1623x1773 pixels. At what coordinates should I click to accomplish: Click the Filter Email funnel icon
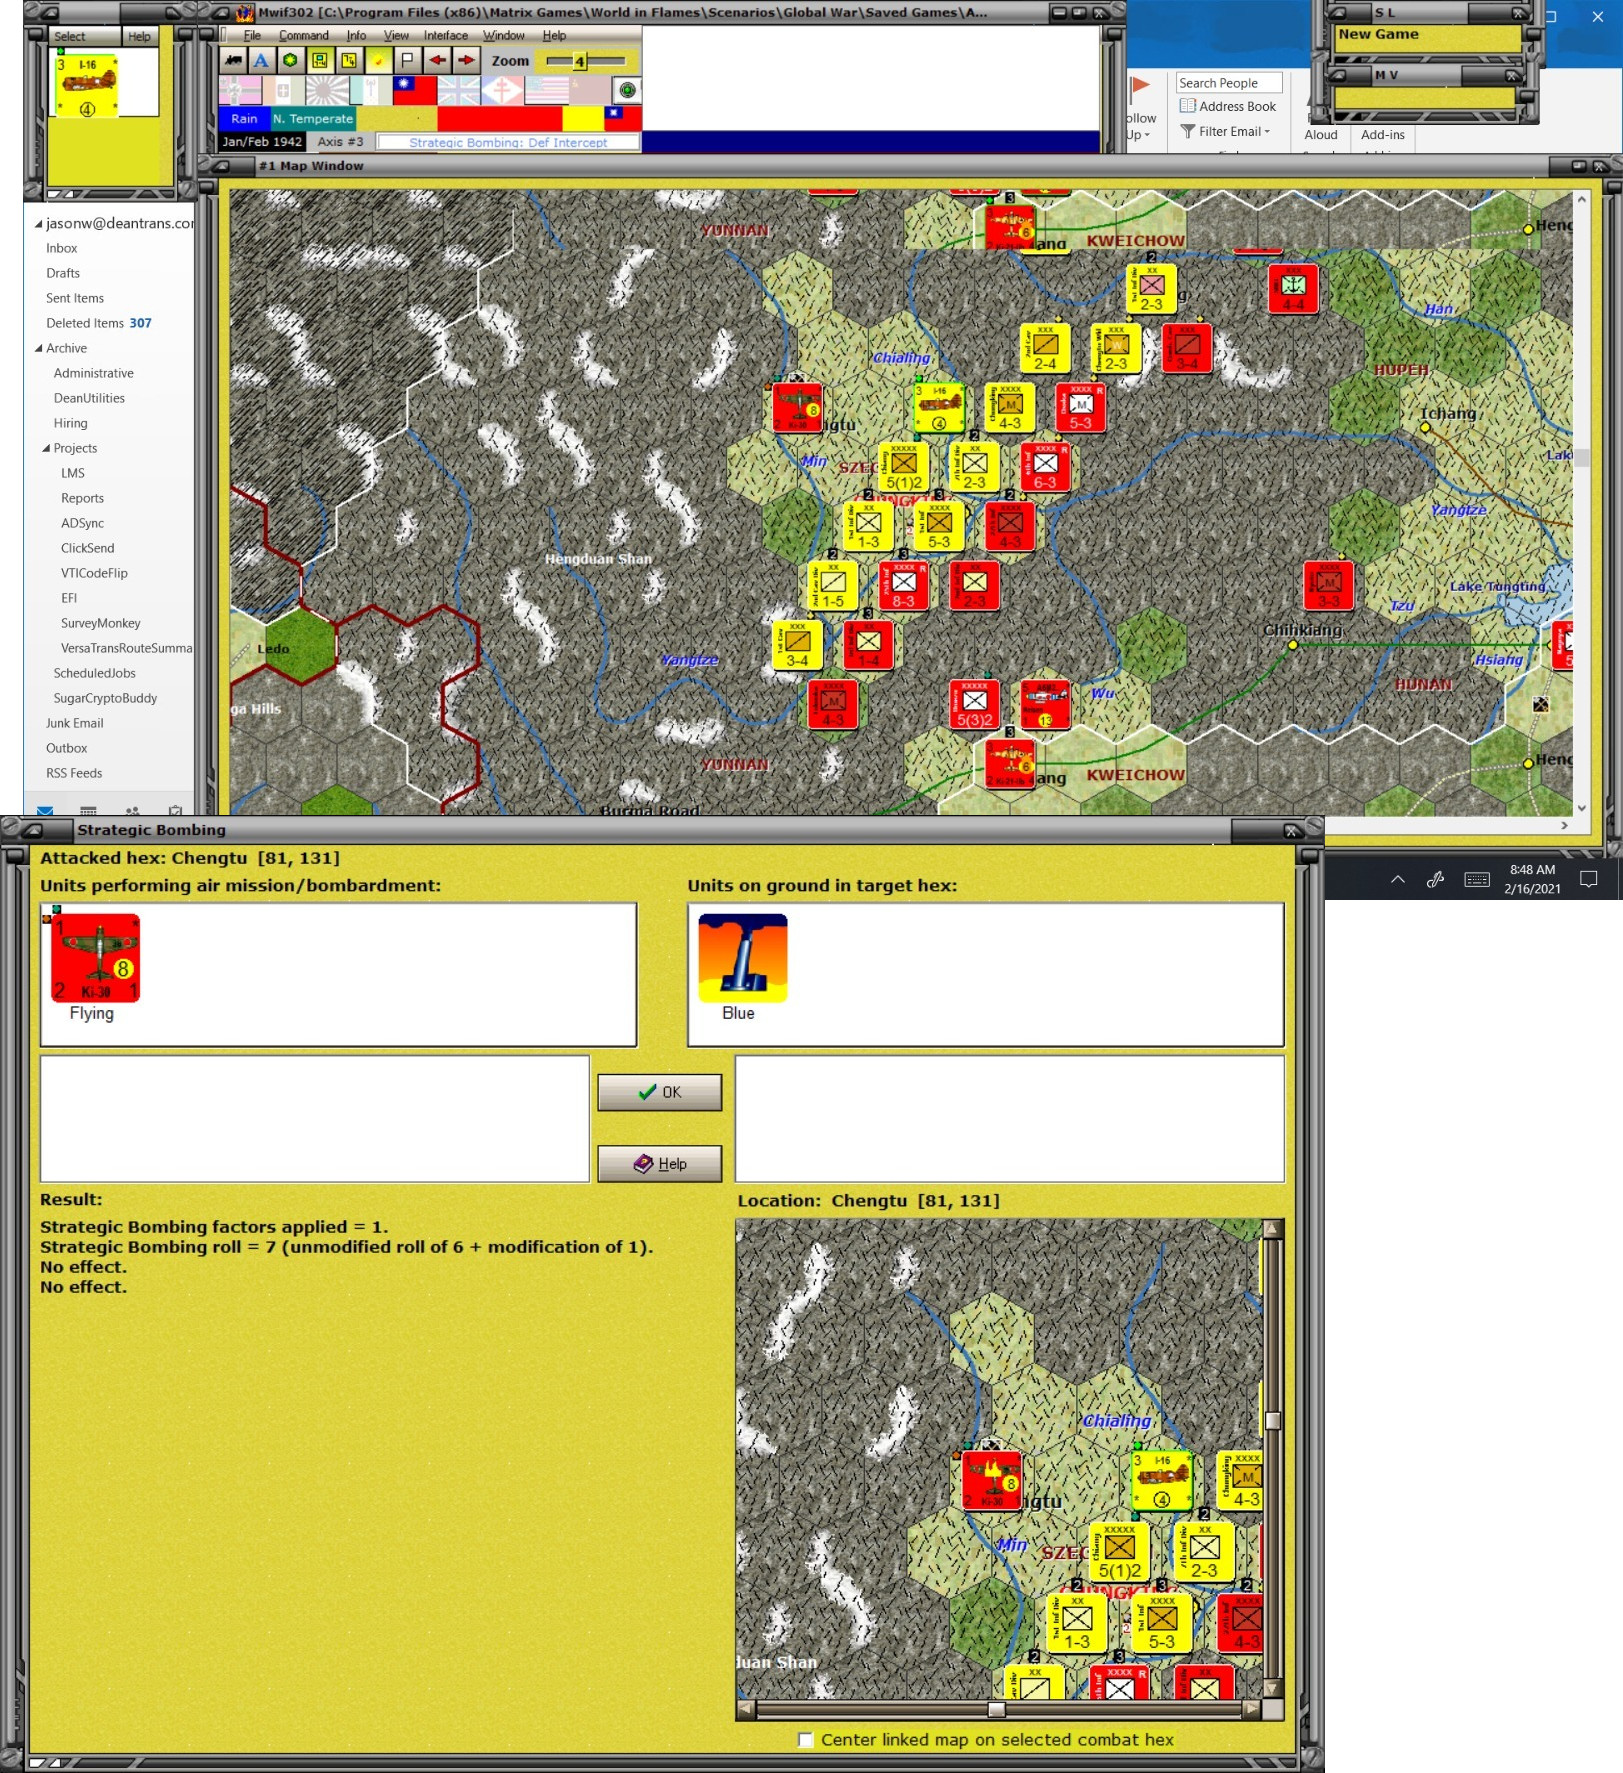click(x=1187, y=131)
